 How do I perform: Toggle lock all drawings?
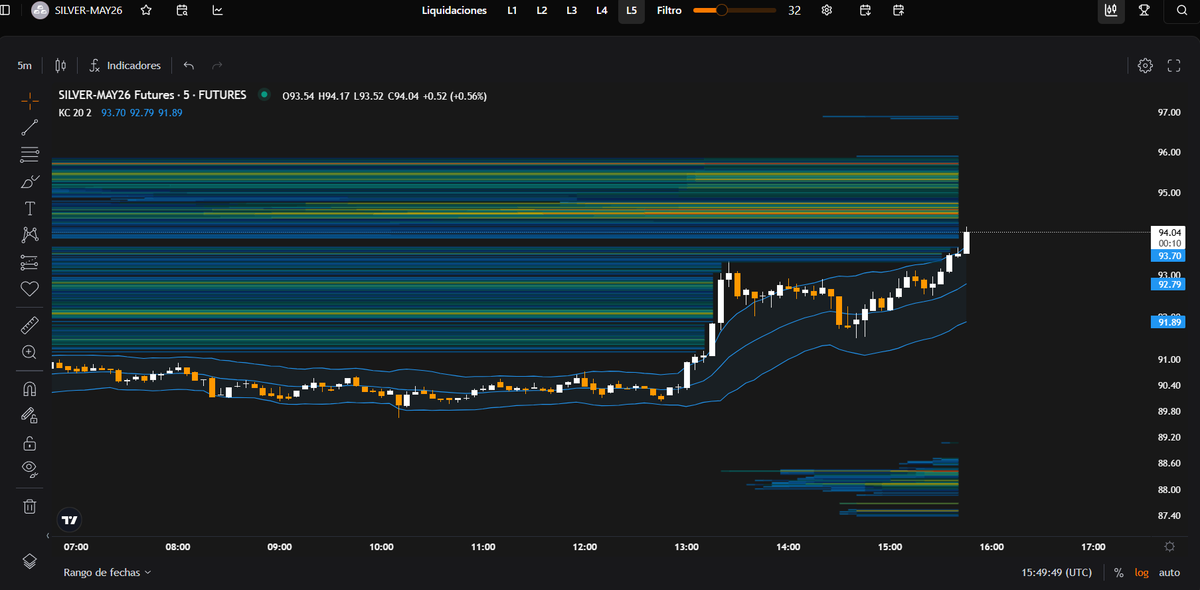click(30, 443)
